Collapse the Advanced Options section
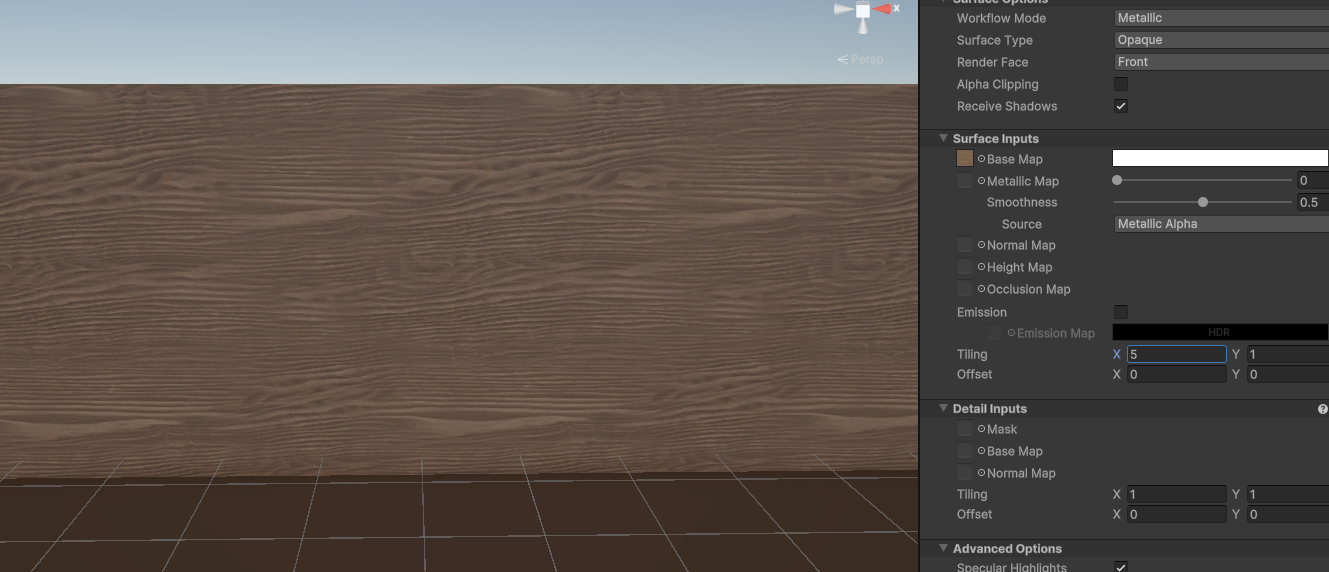This screenshot has height=572, width=1329. pyautogui.click(x=943, y=548)
